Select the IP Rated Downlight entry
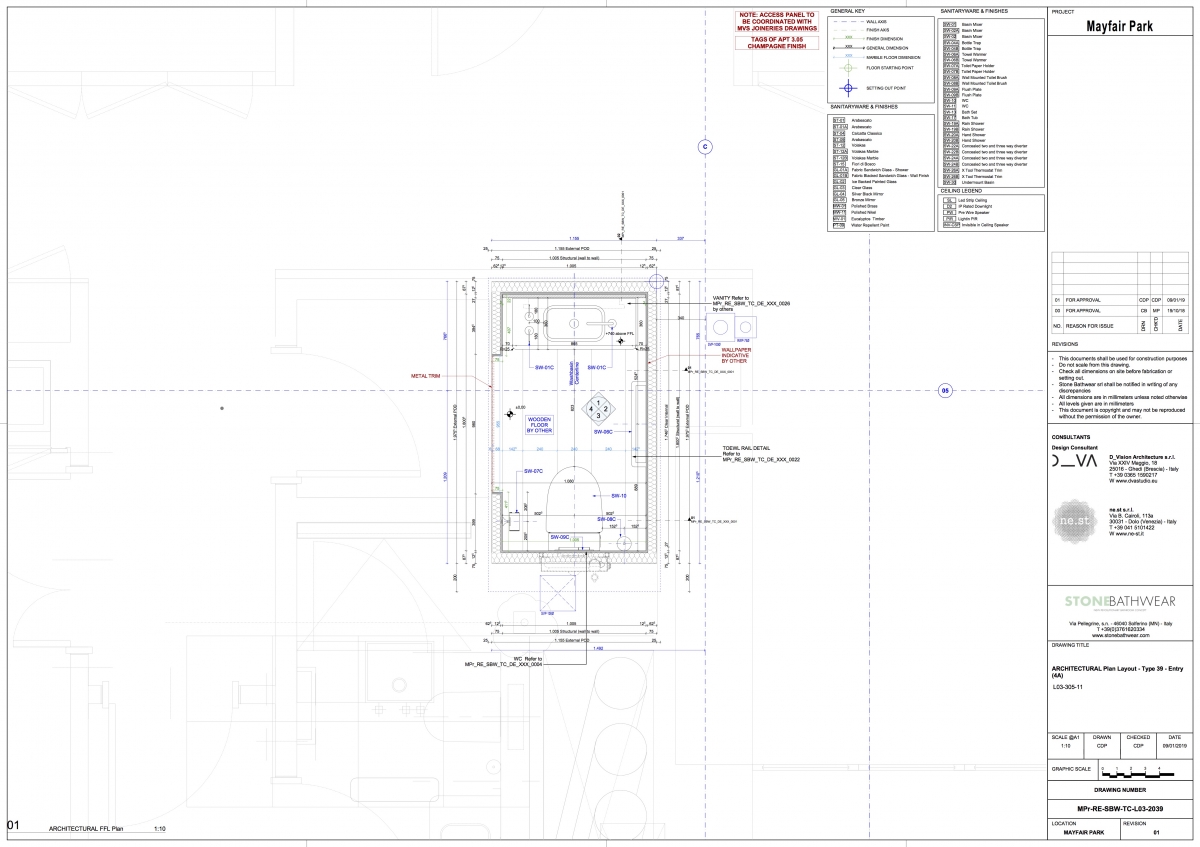 (x=968, y=206)
